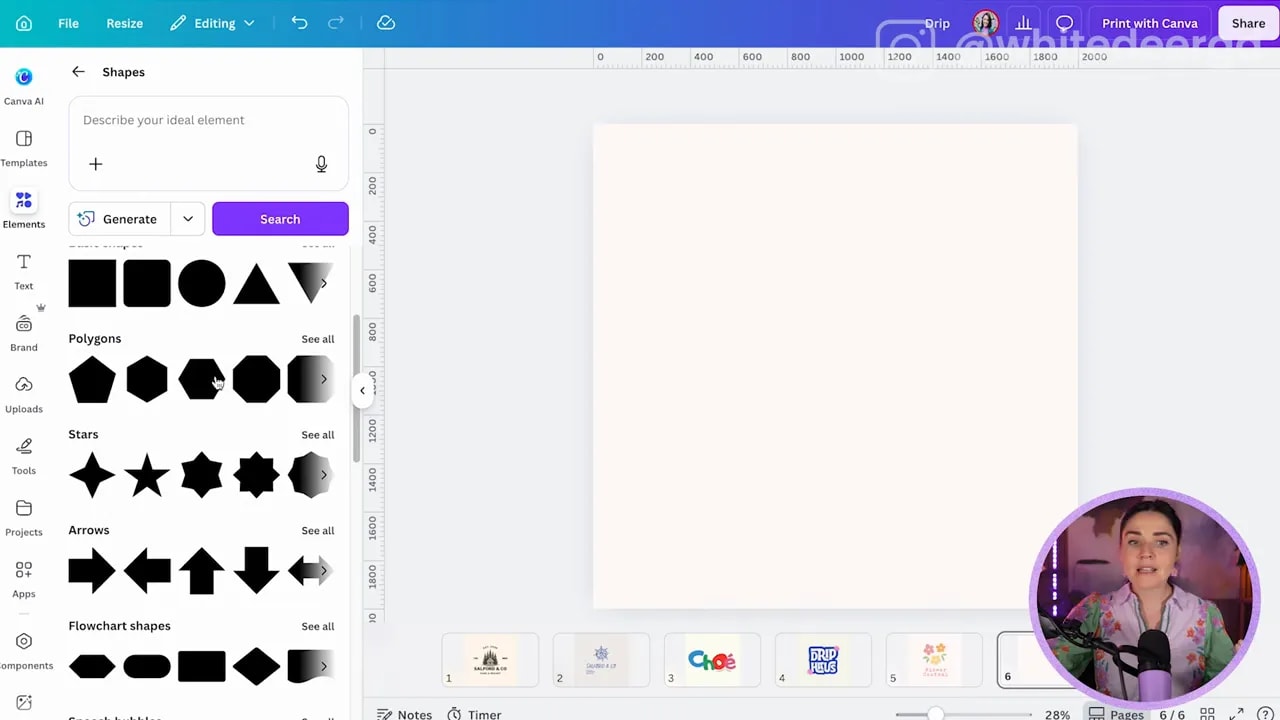
Task: Open the Notes panel
Action: (x=404, y=714)
